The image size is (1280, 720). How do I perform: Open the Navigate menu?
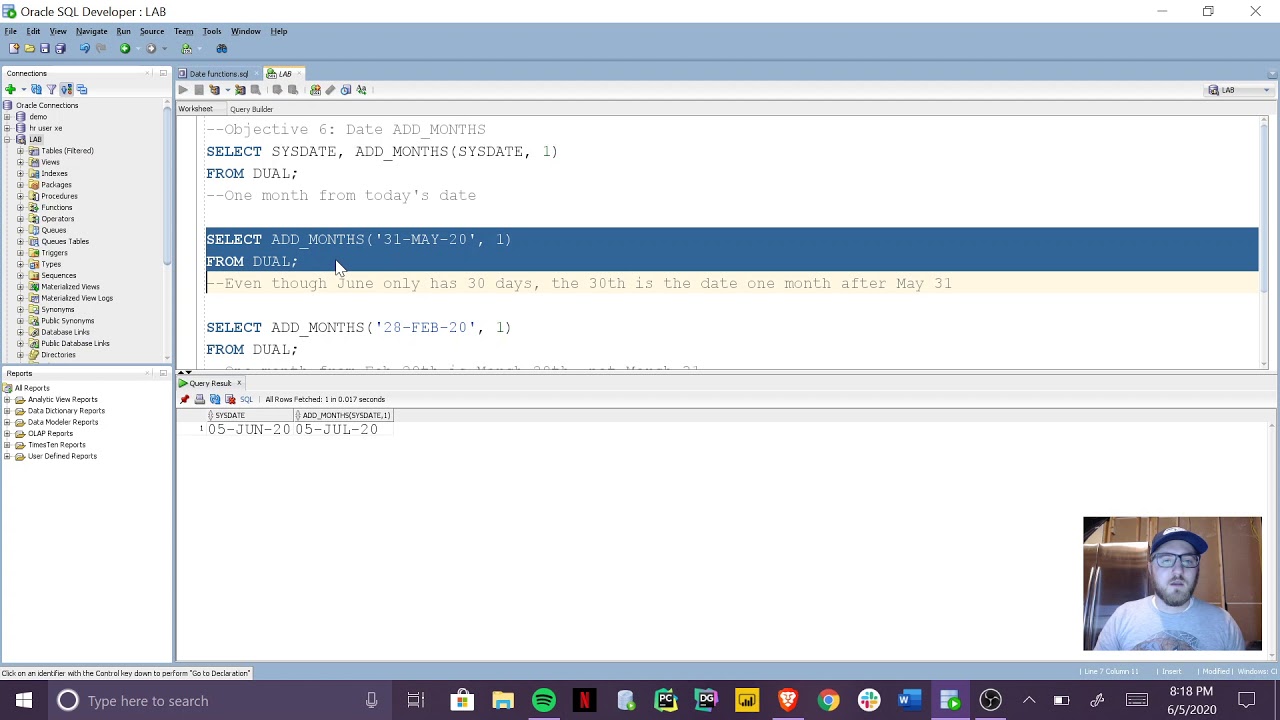91,31
